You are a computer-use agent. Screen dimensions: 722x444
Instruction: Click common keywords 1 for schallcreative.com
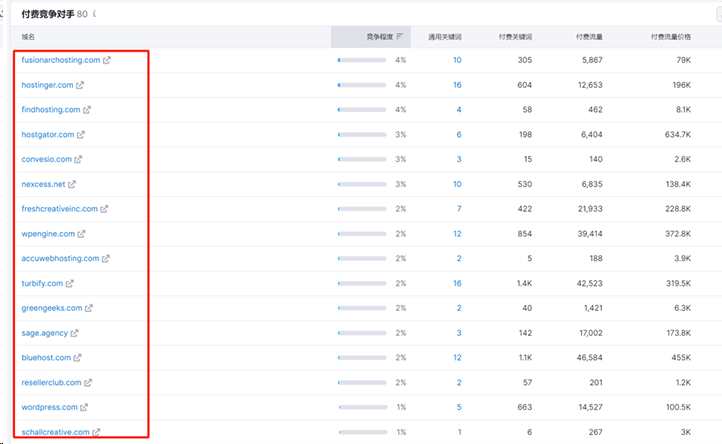(460, 432)
